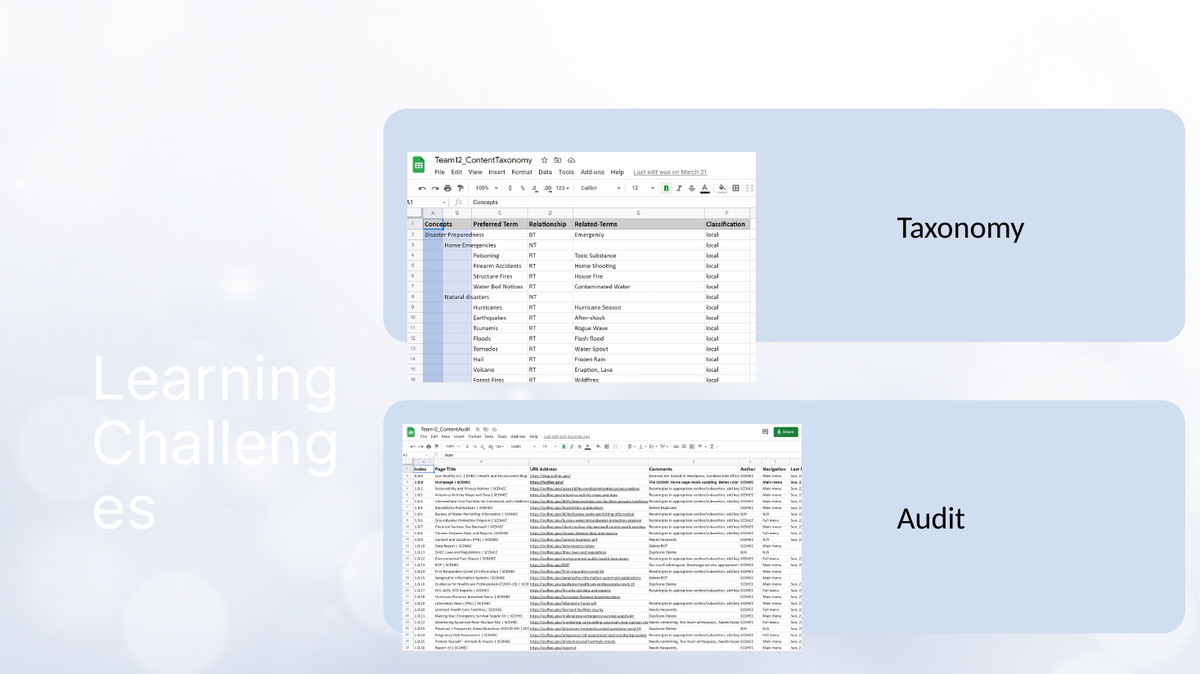
Task: Select the 'Preferred Term' header cell
Action: coord(498,224)
